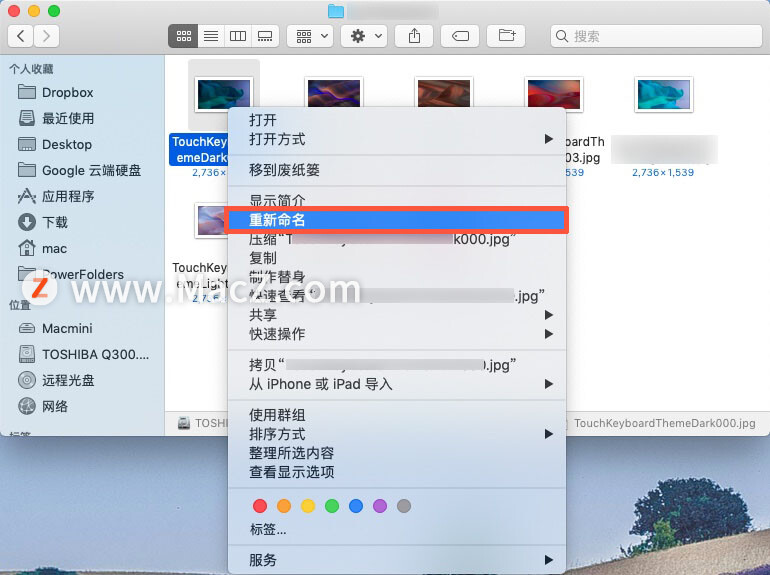Click the new folder toolbar button
Viewport: 770px width, 575px height.
click(x=506, y=36)
